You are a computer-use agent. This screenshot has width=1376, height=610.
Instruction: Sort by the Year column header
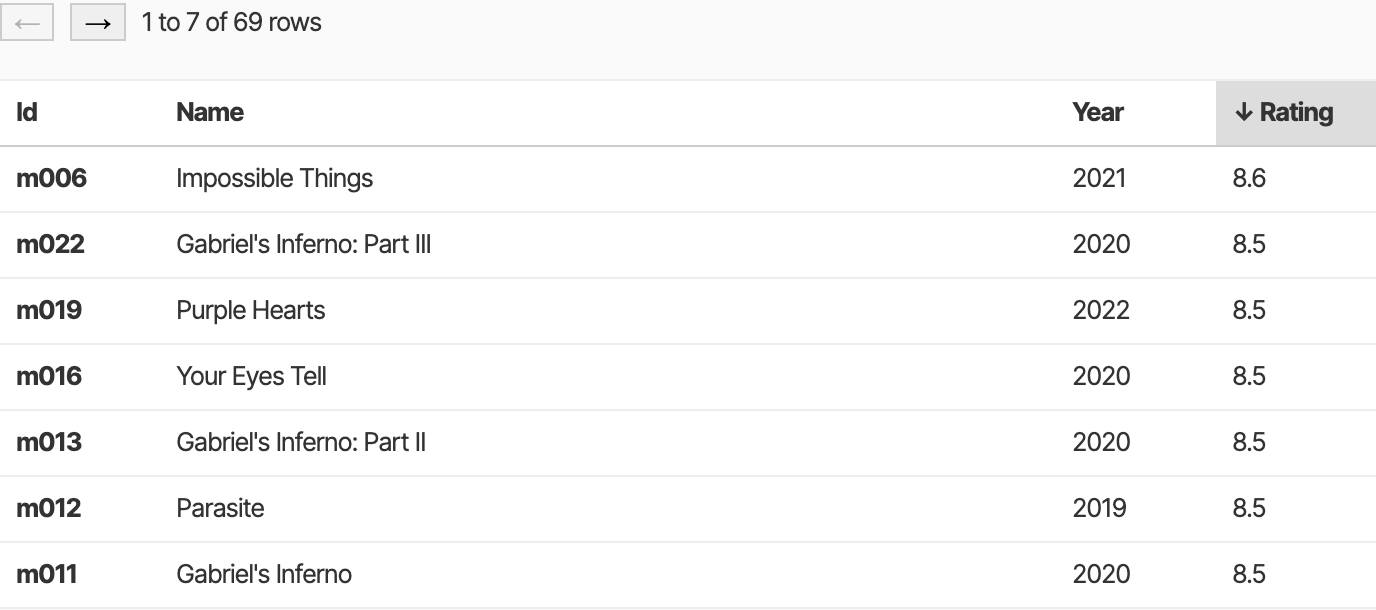coord(1098,112)
